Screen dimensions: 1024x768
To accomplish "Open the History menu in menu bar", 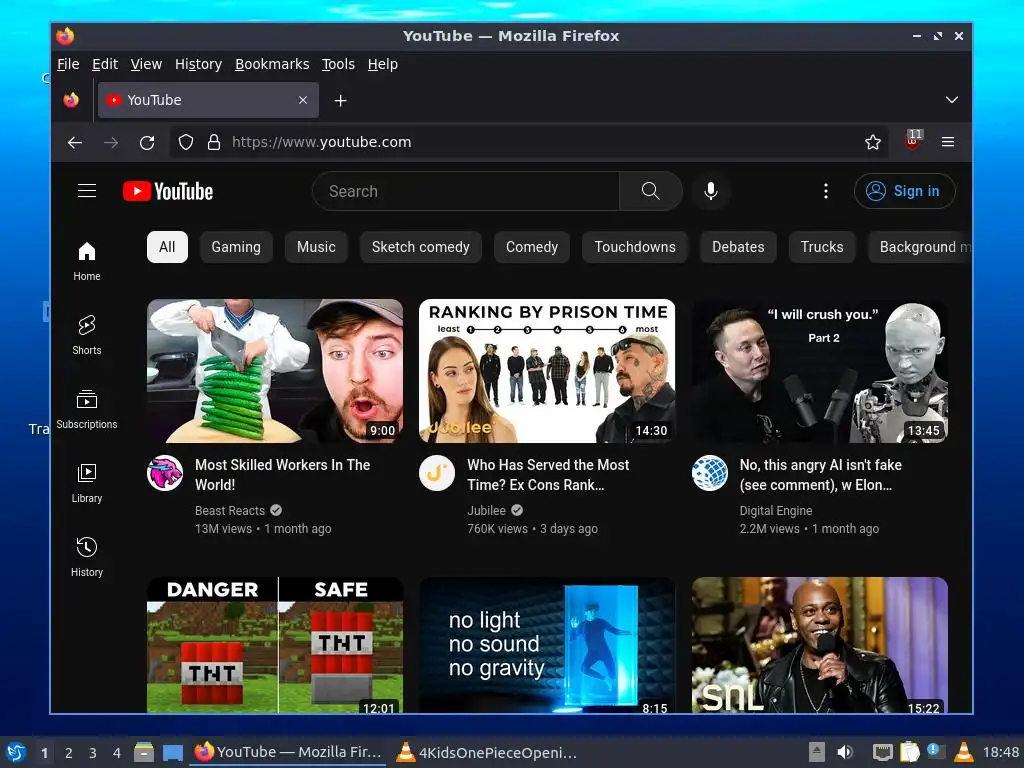I will click(x=199, y=64).
